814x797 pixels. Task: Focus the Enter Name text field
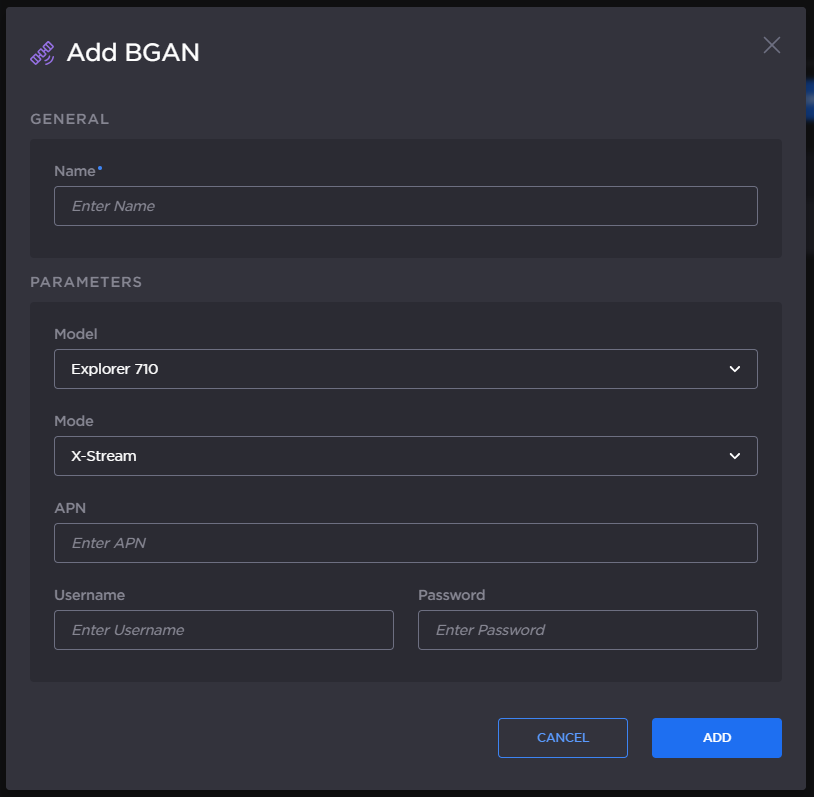click(405, 206)
